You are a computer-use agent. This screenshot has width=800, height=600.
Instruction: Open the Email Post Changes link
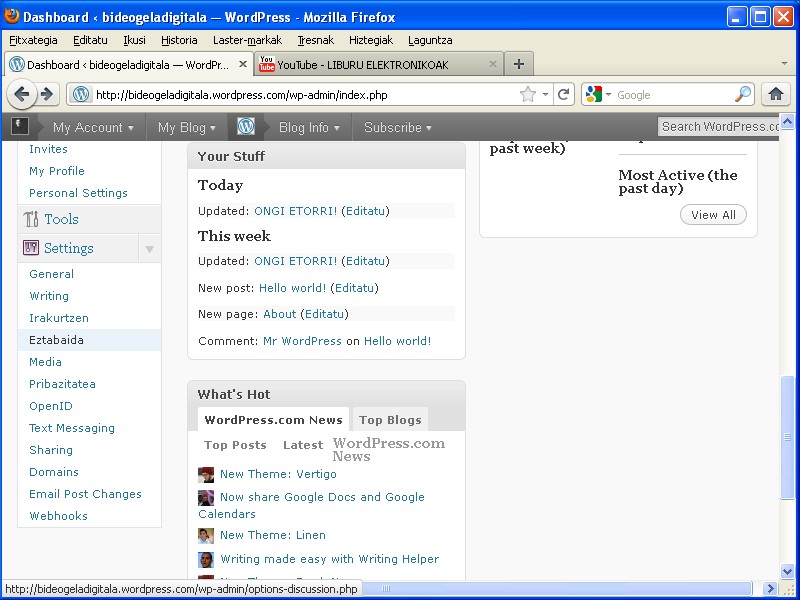coord(85,494)
